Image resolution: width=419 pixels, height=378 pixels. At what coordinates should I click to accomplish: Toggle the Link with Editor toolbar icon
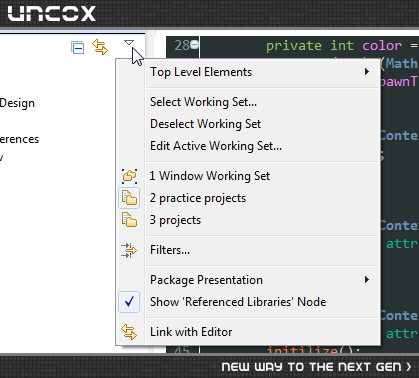point(100,47)
